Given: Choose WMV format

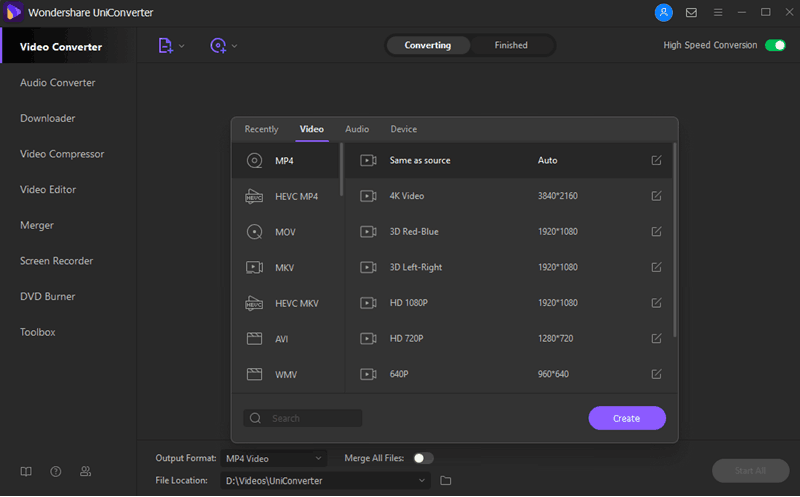Looking at the screenshot, I should click(286, 375).
